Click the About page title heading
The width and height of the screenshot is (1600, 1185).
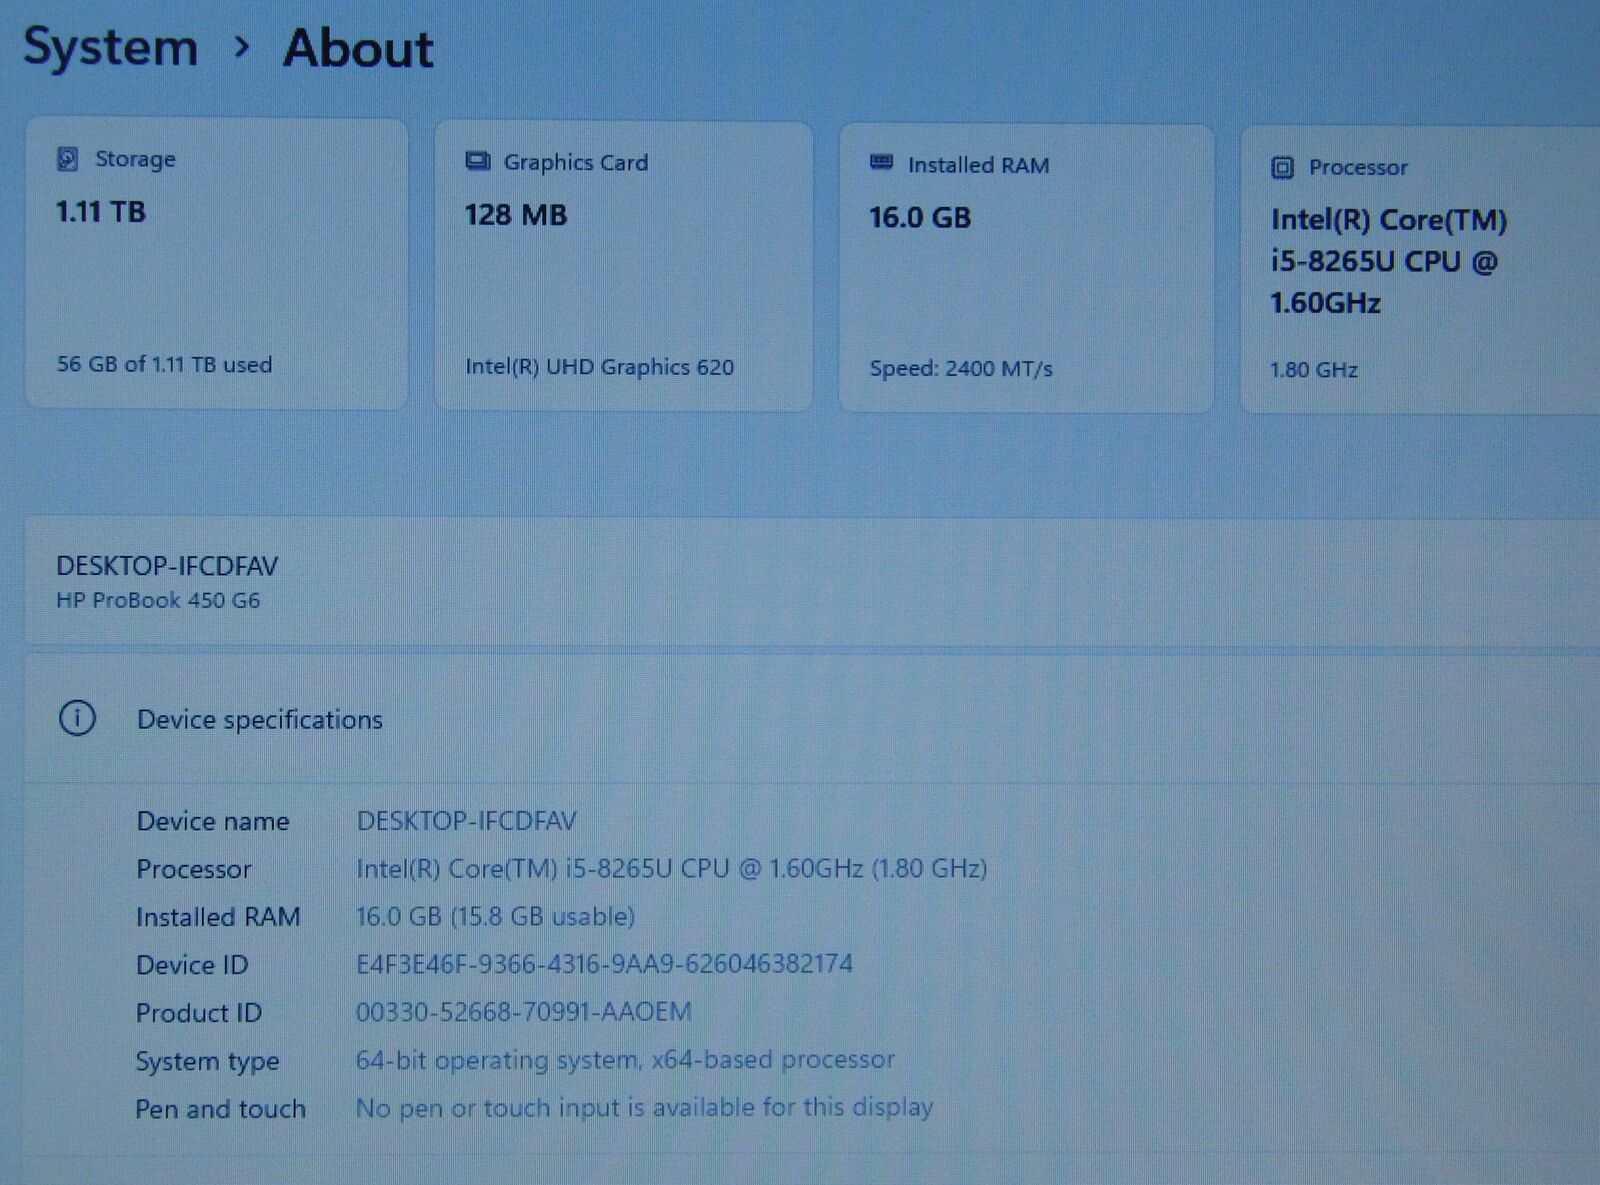point(358,48)
